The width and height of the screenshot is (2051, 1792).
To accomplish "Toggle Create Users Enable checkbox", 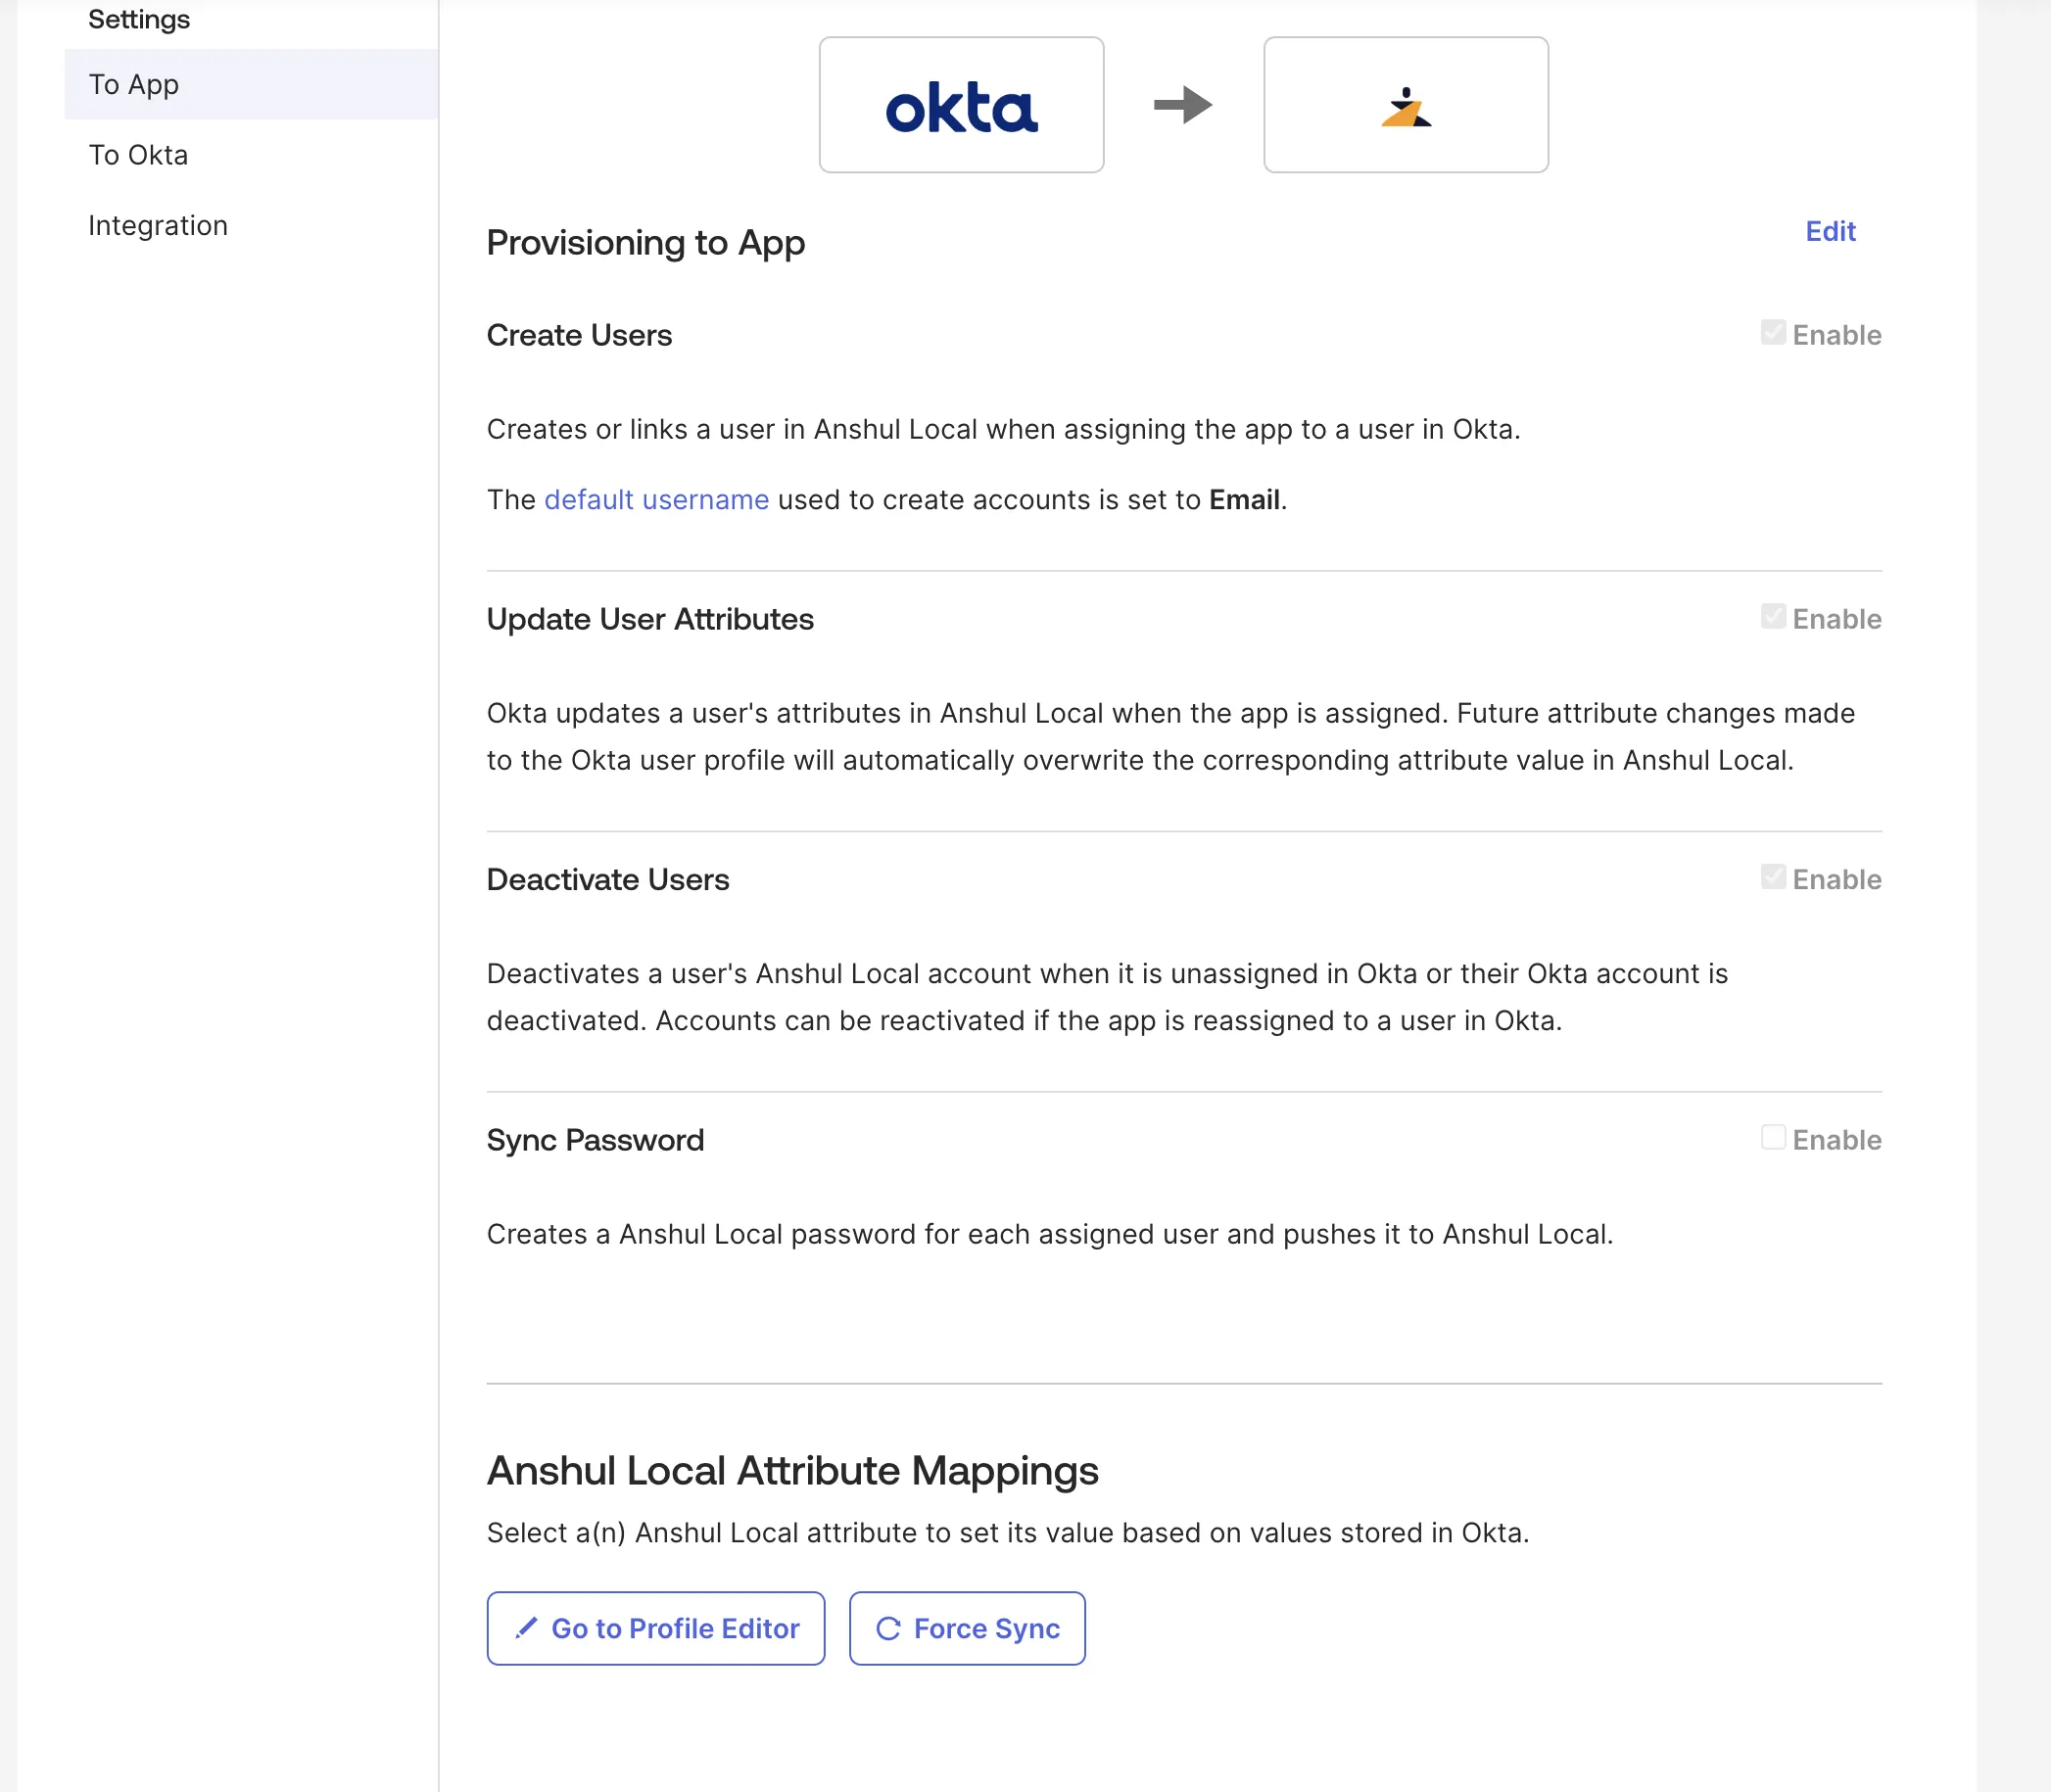I will click(1773, 333).
